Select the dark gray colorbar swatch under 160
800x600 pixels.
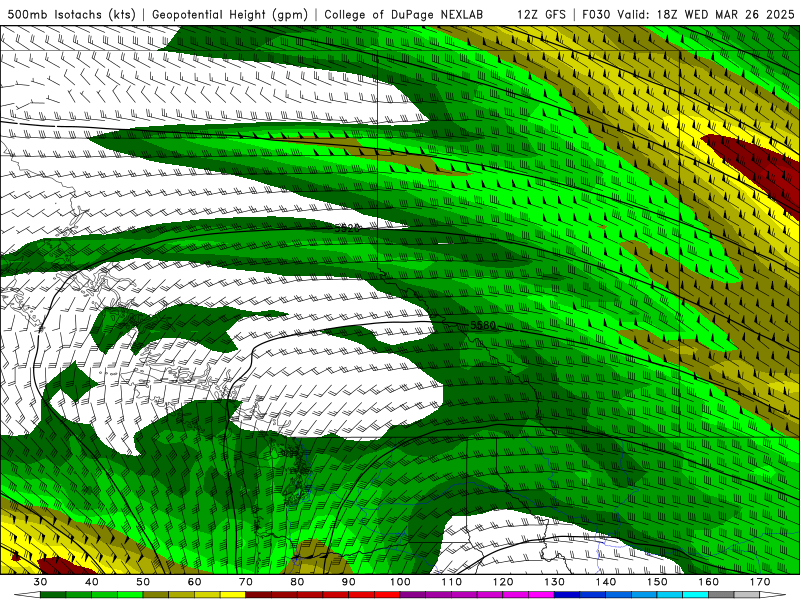pos(722,595)
